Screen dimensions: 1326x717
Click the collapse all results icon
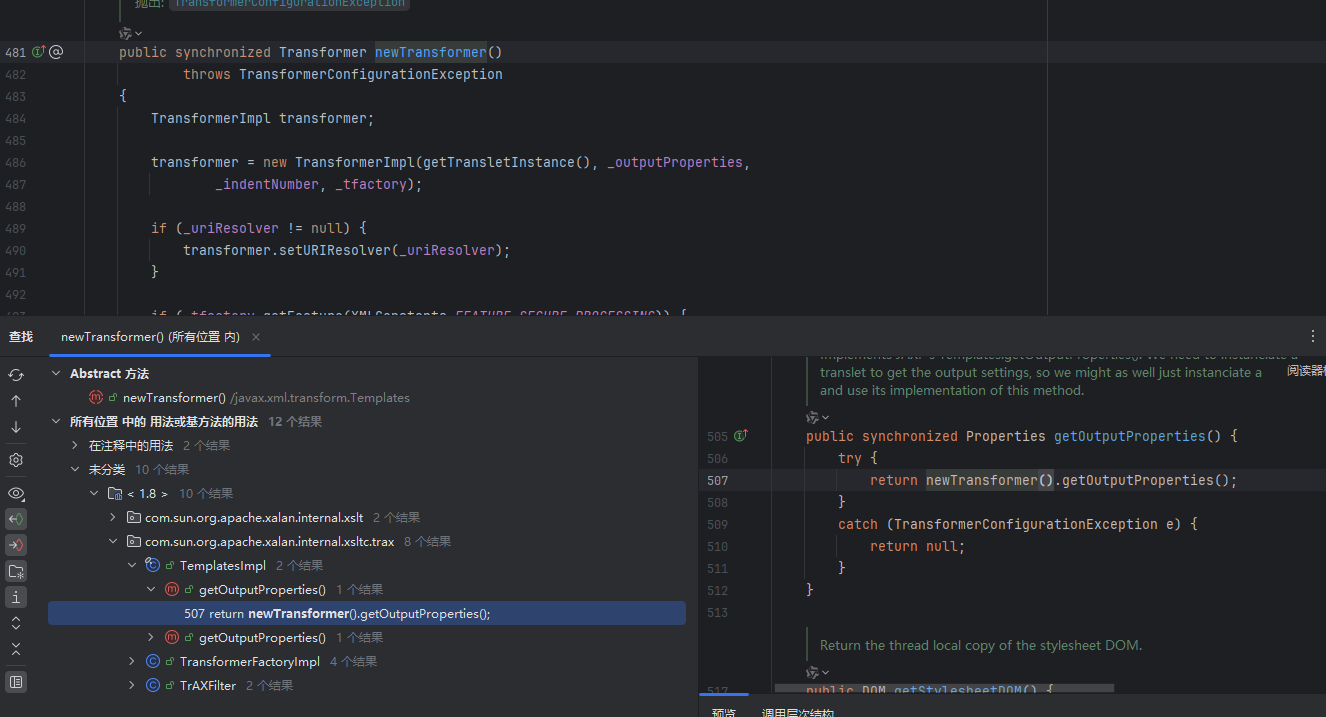point(16,649)
